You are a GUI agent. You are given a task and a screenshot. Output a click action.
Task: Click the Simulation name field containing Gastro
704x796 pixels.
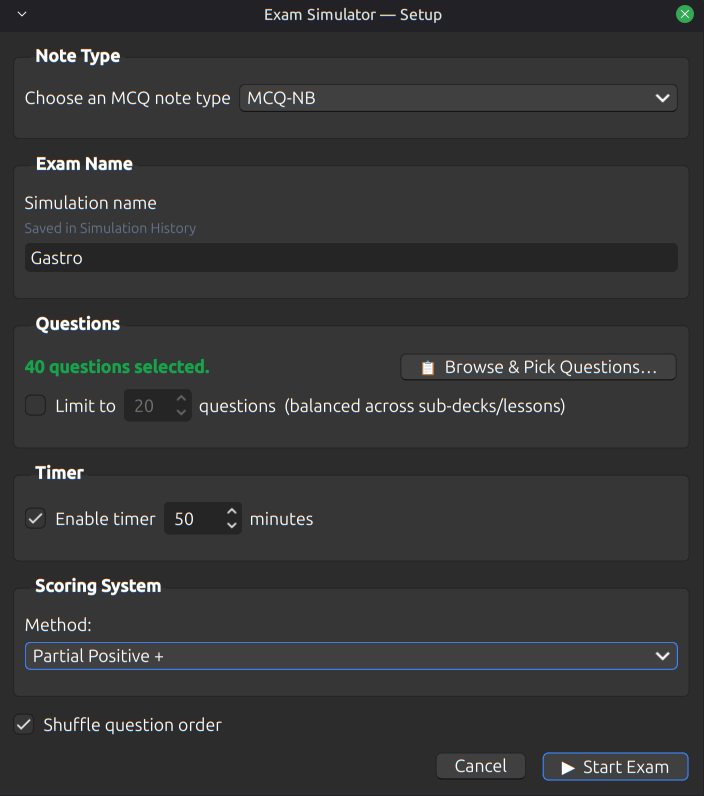351,258
